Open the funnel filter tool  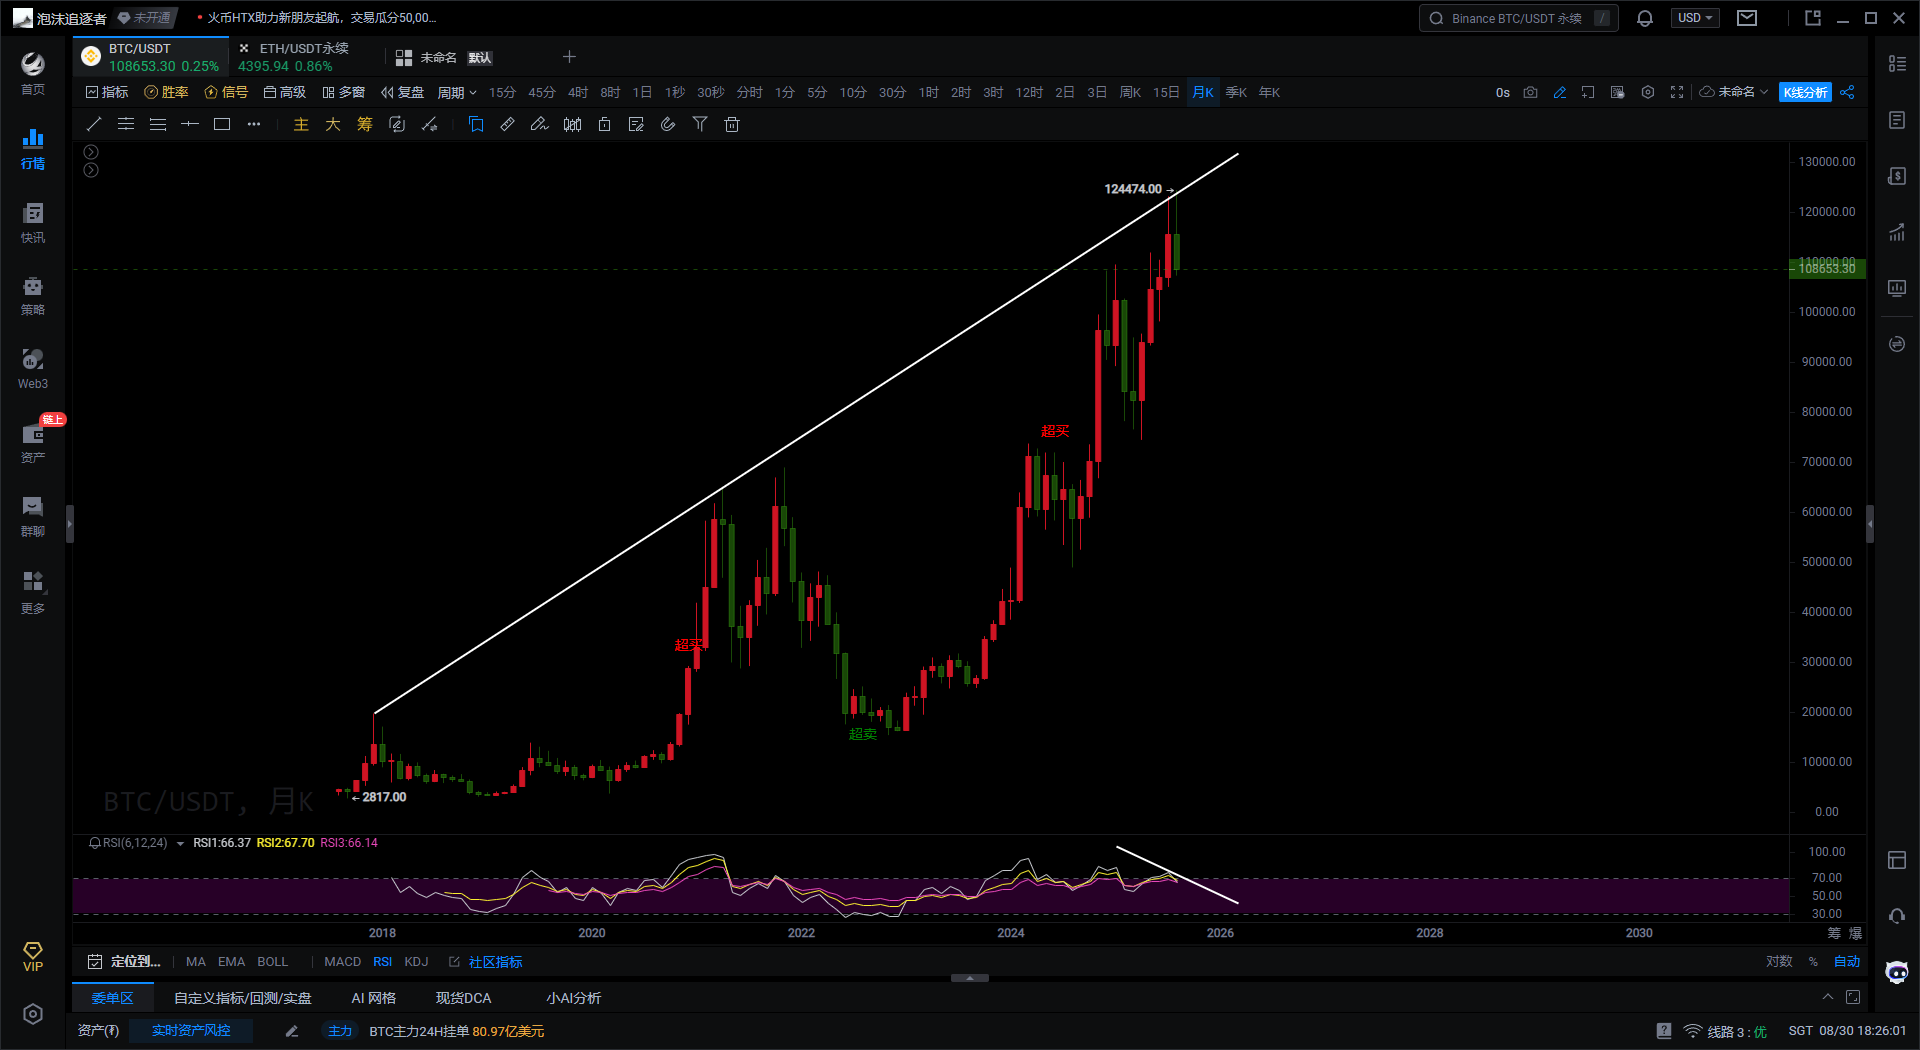700,124
